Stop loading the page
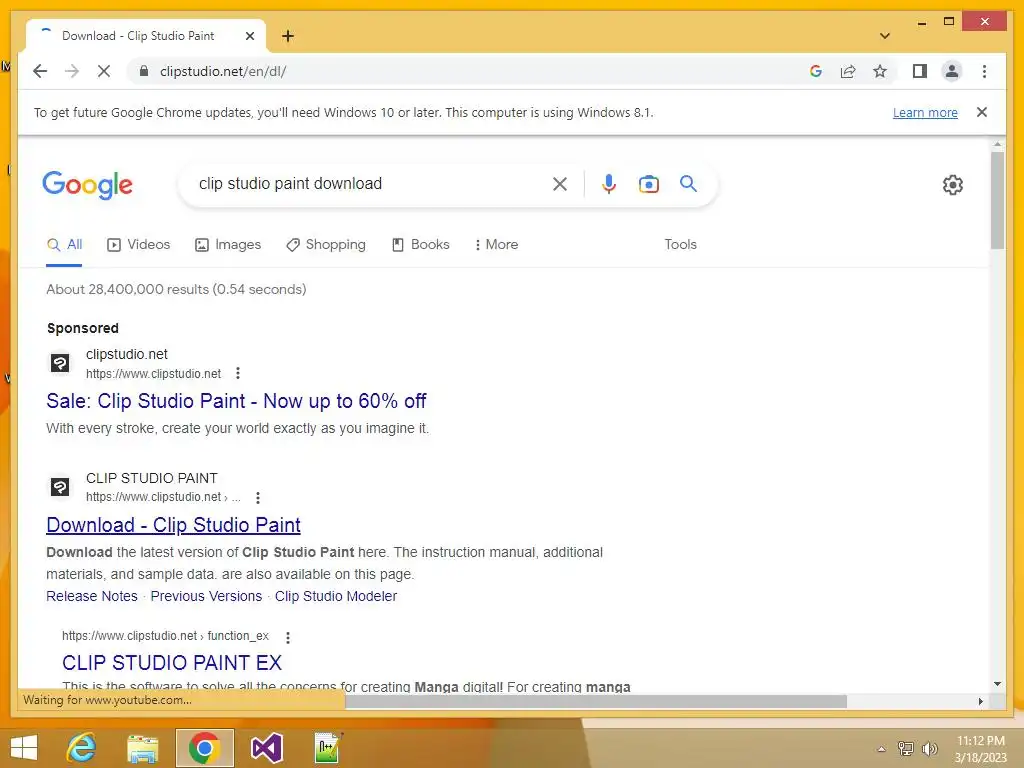Image resolution: width=1024 pixels, height=768 pixels. [x=104, y=71]
